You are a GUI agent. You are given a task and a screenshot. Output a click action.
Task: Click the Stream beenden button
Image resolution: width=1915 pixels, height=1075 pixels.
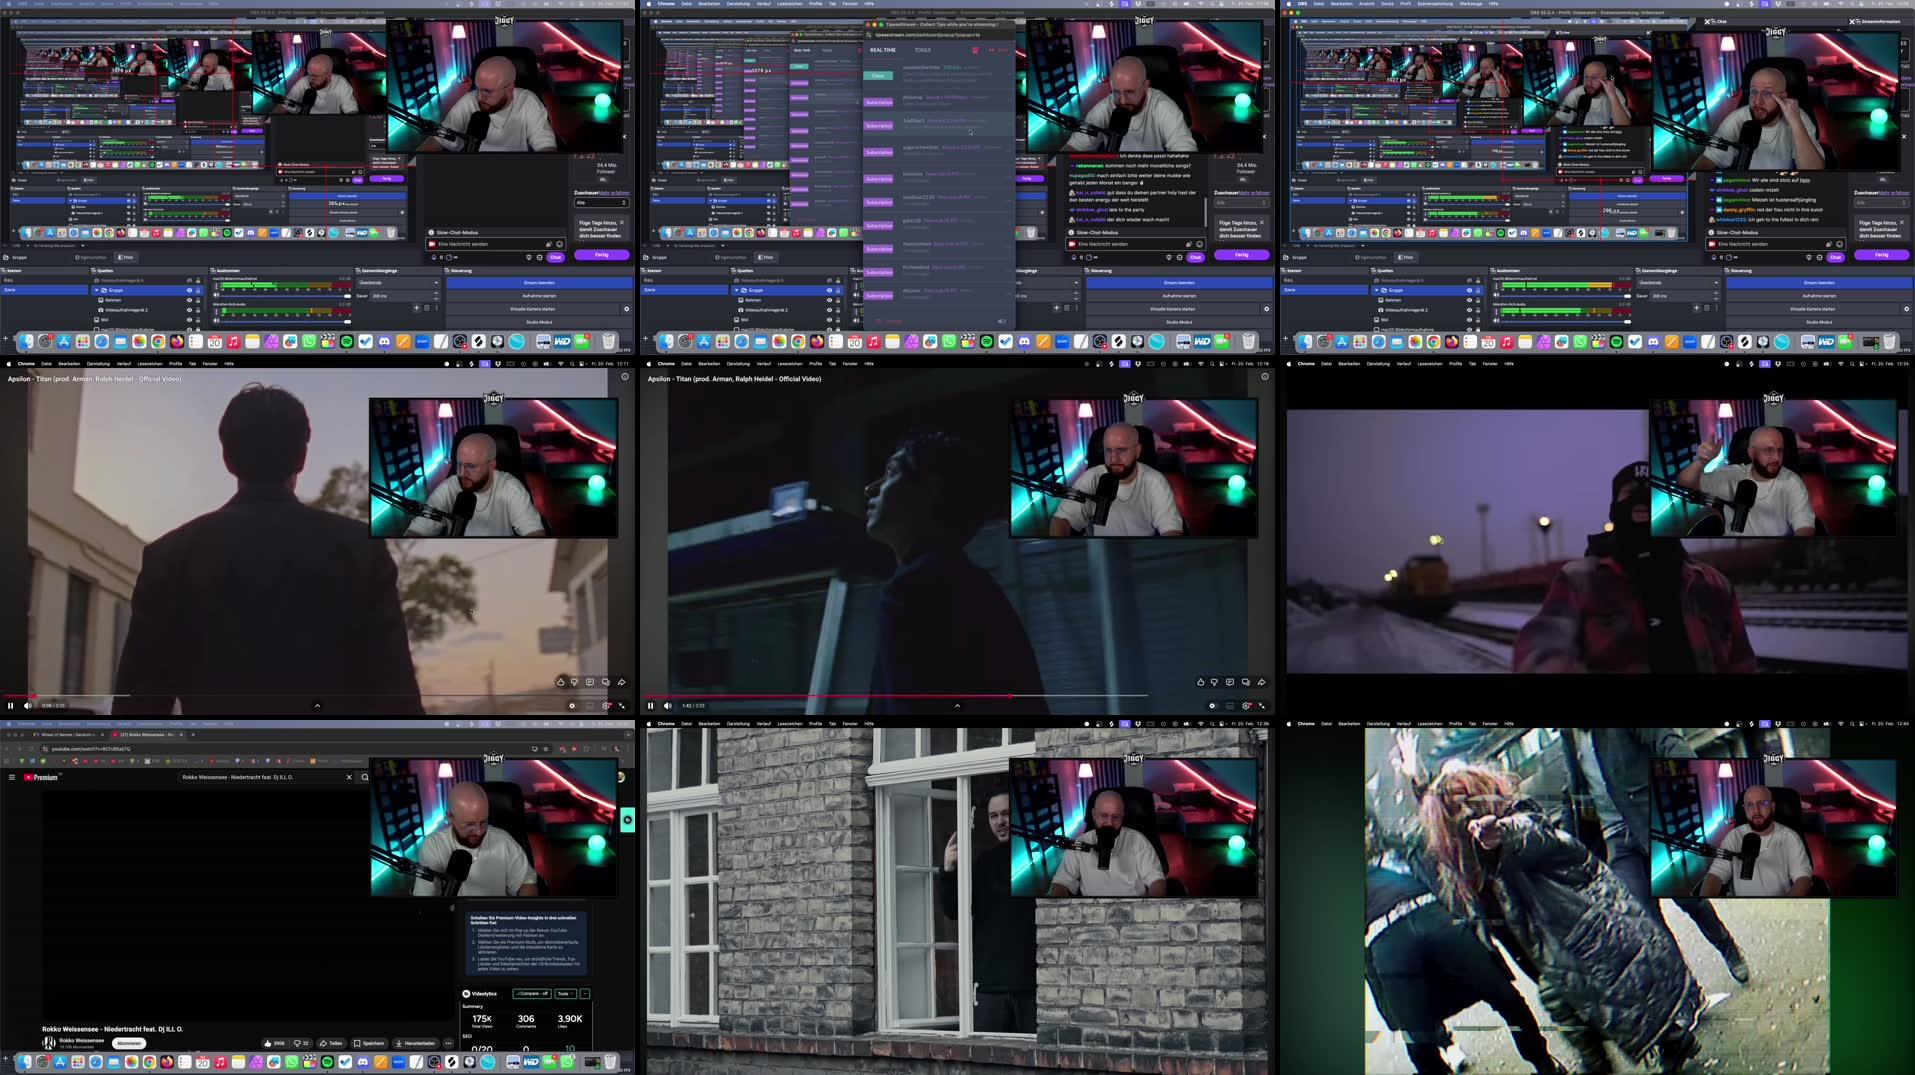tap(538, 283)
